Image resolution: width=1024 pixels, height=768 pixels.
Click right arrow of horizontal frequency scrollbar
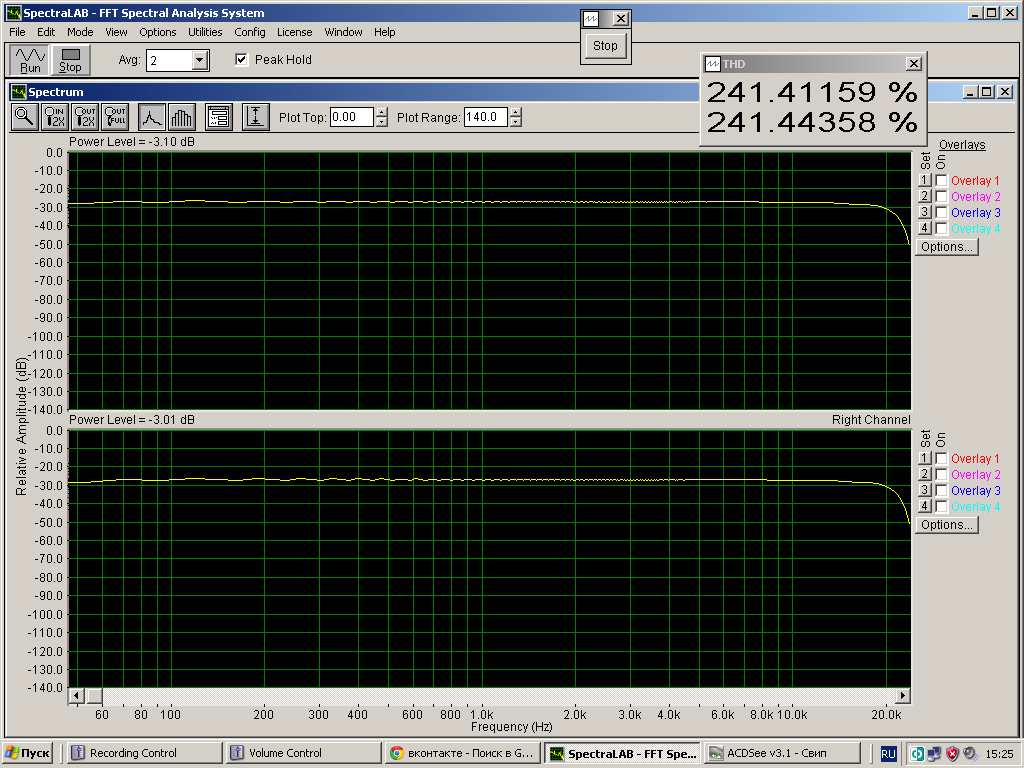coord(903,695)
